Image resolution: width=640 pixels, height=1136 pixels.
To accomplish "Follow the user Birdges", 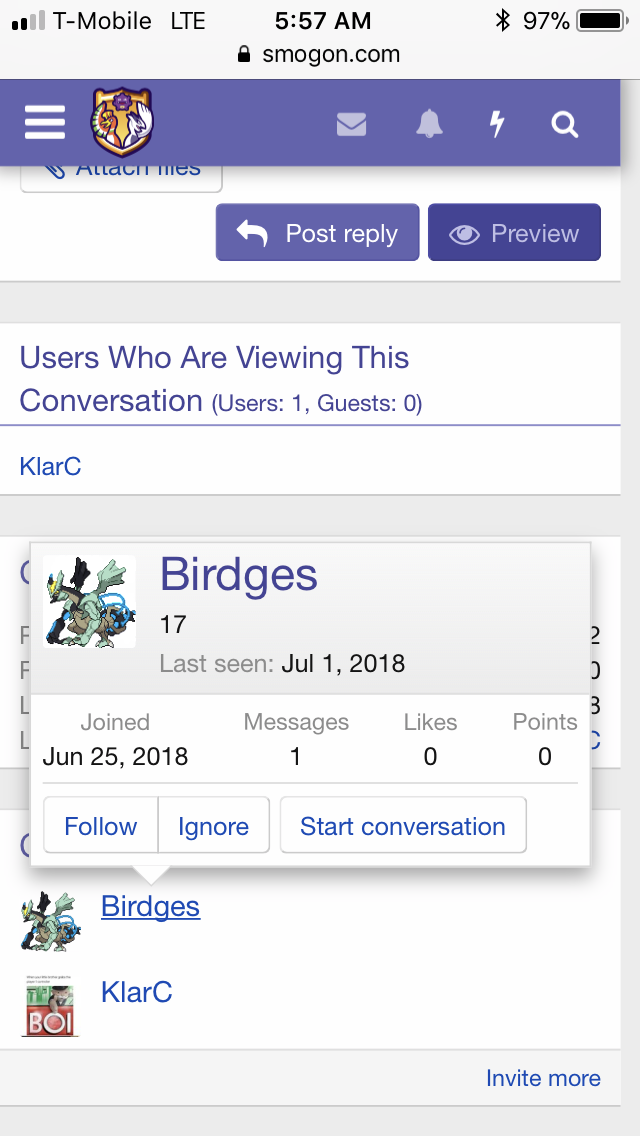I will [x=101, y=826].
